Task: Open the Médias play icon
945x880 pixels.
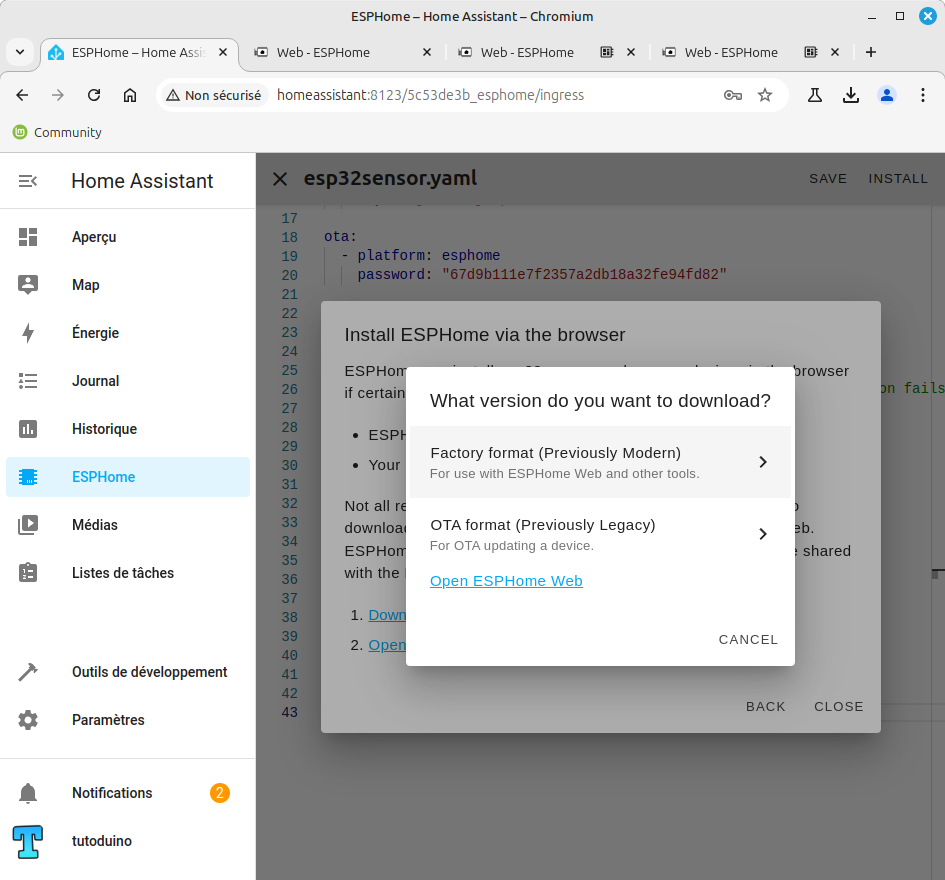Action: [x=28, y=525]
